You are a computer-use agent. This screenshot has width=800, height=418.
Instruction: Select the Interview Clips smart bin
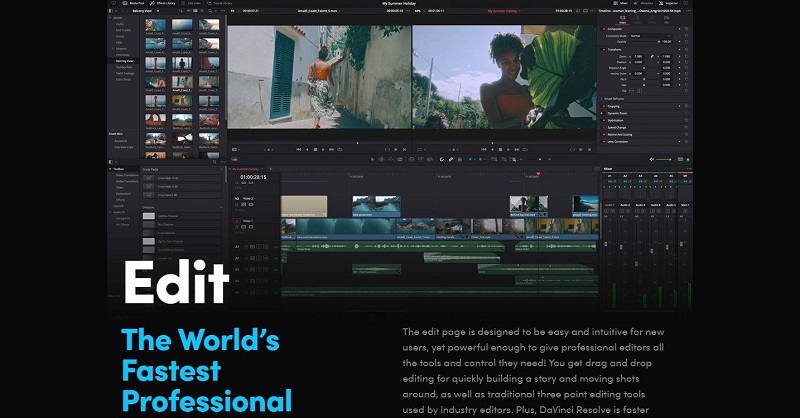[x=123, y=147]
